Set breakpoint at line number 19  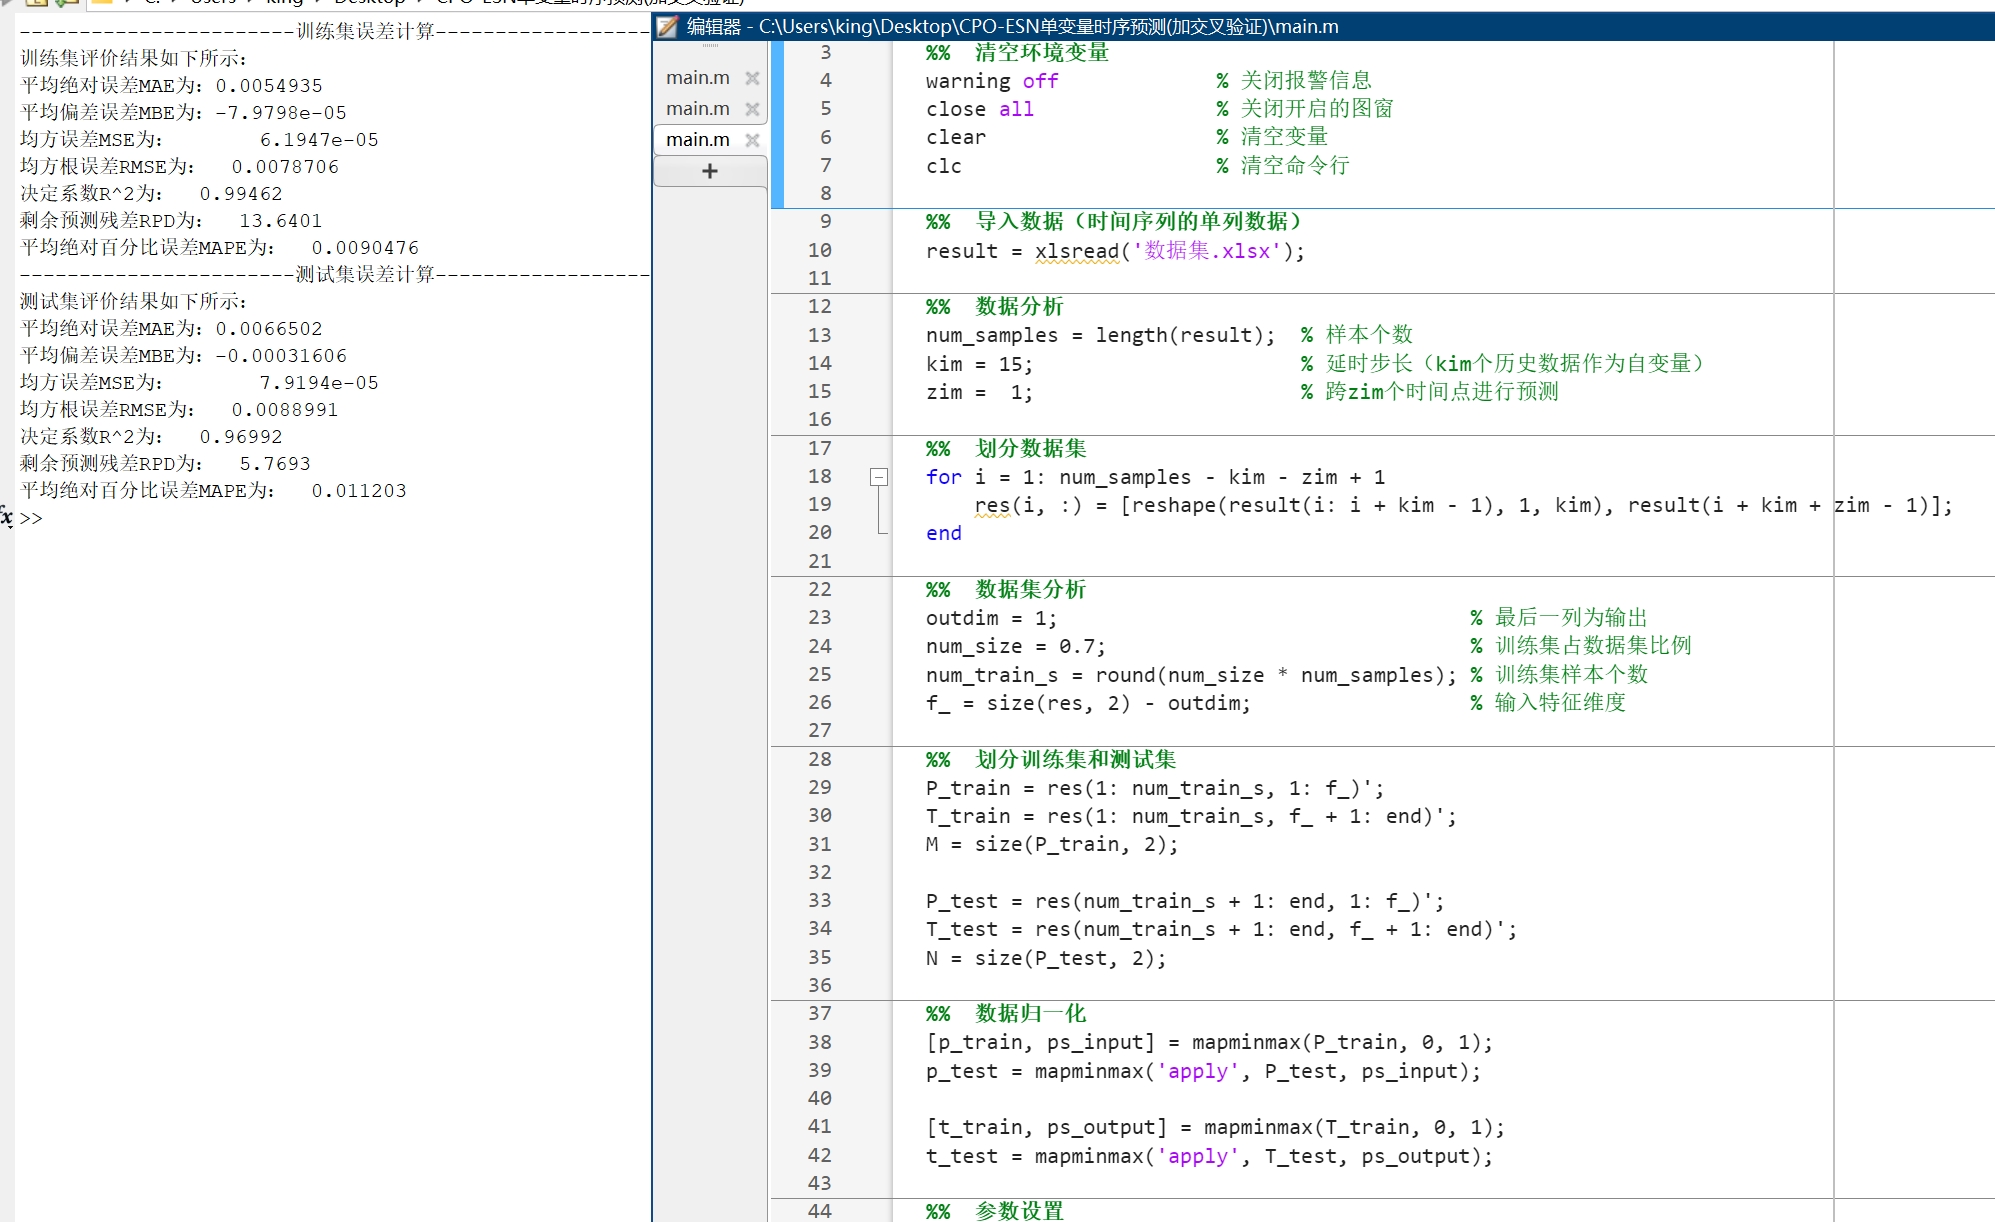820,505
